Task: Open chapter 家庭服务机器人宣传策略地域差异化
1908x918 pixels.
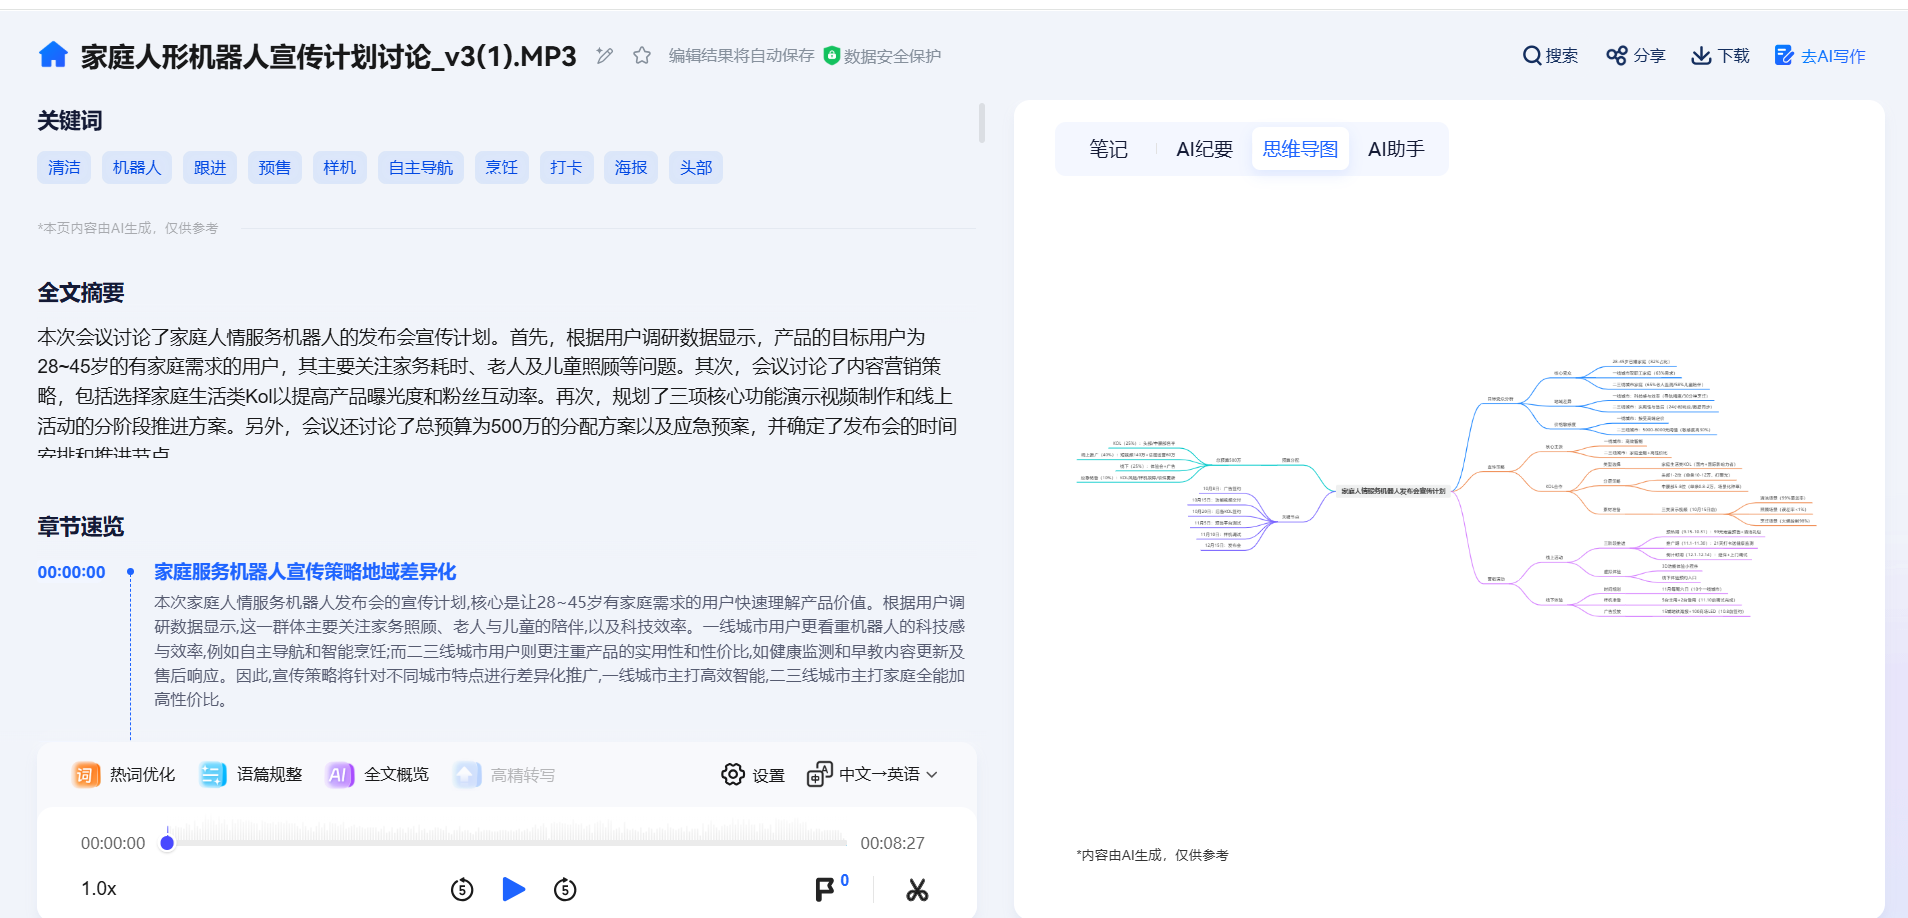Action: (x=305, y=572)
